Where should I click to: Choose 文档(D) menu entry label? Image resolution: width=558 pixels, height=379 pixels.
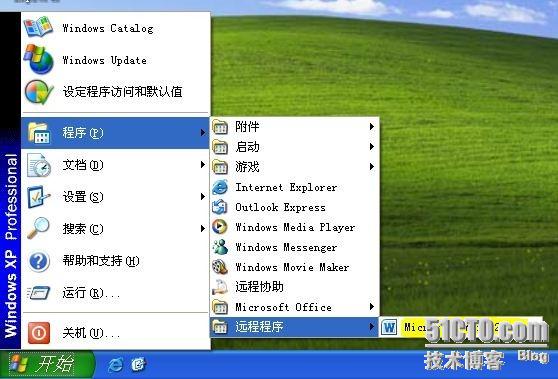(83, 165)
